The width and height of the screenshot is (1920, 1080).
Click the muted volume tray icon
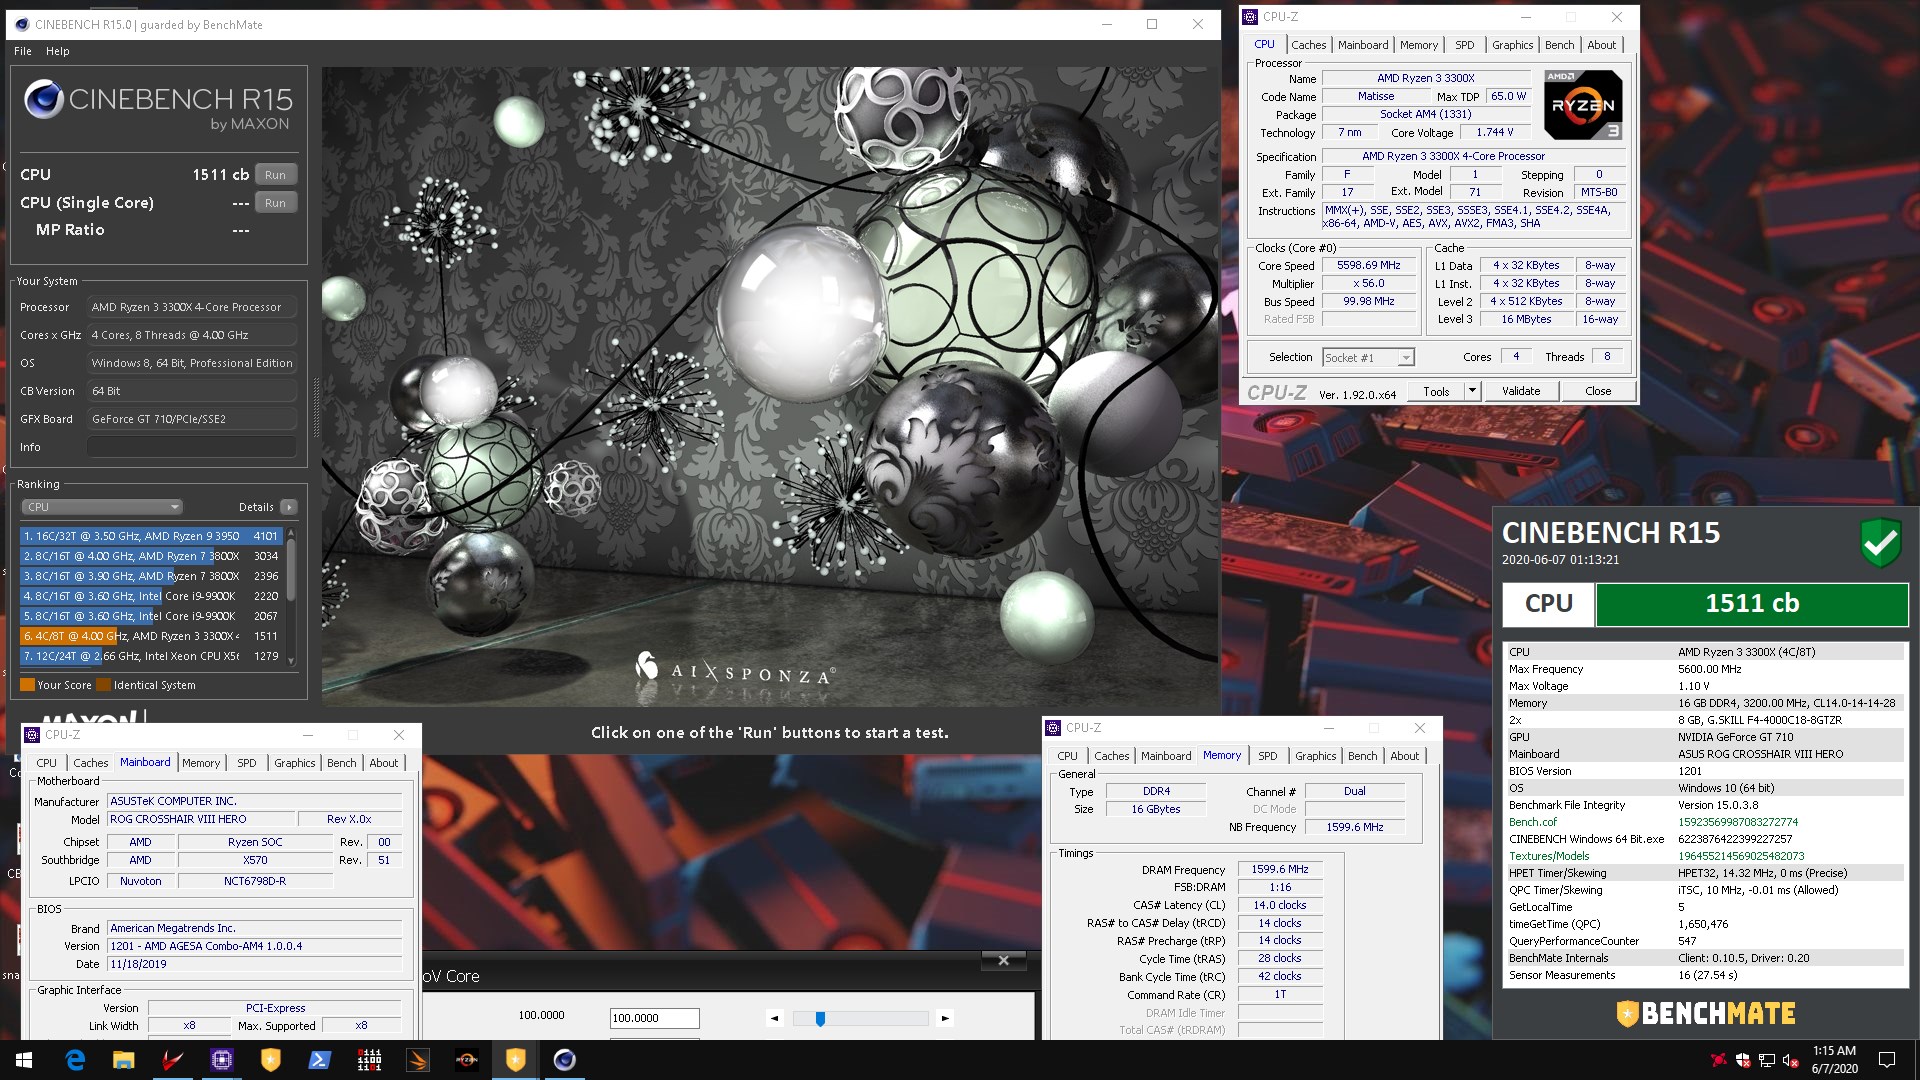tap(1790, 1060)
